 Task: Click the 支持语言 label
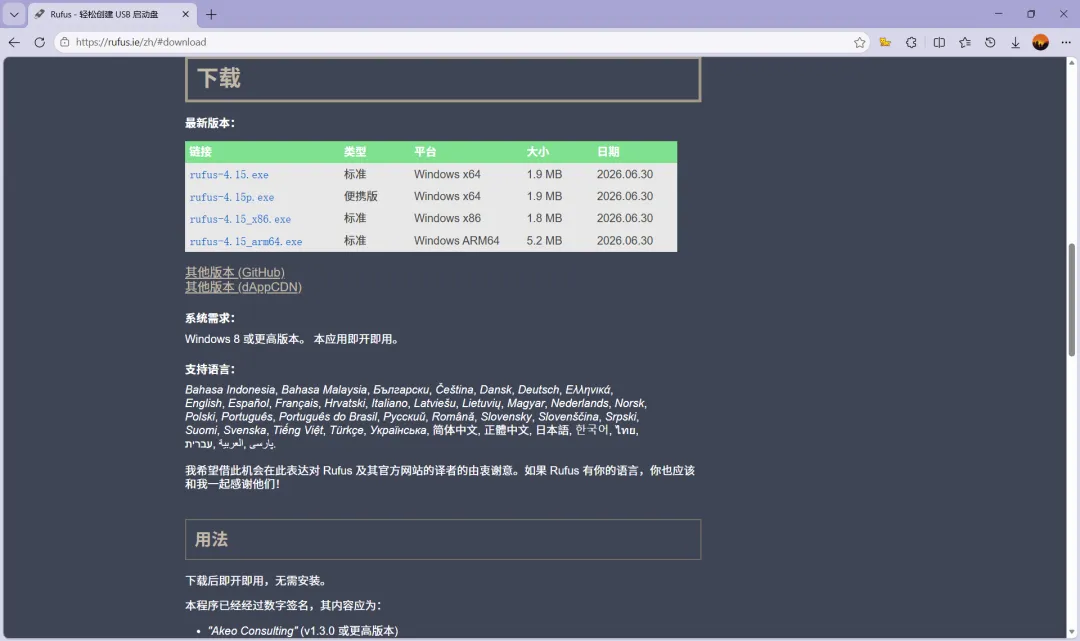pos(209,369)
